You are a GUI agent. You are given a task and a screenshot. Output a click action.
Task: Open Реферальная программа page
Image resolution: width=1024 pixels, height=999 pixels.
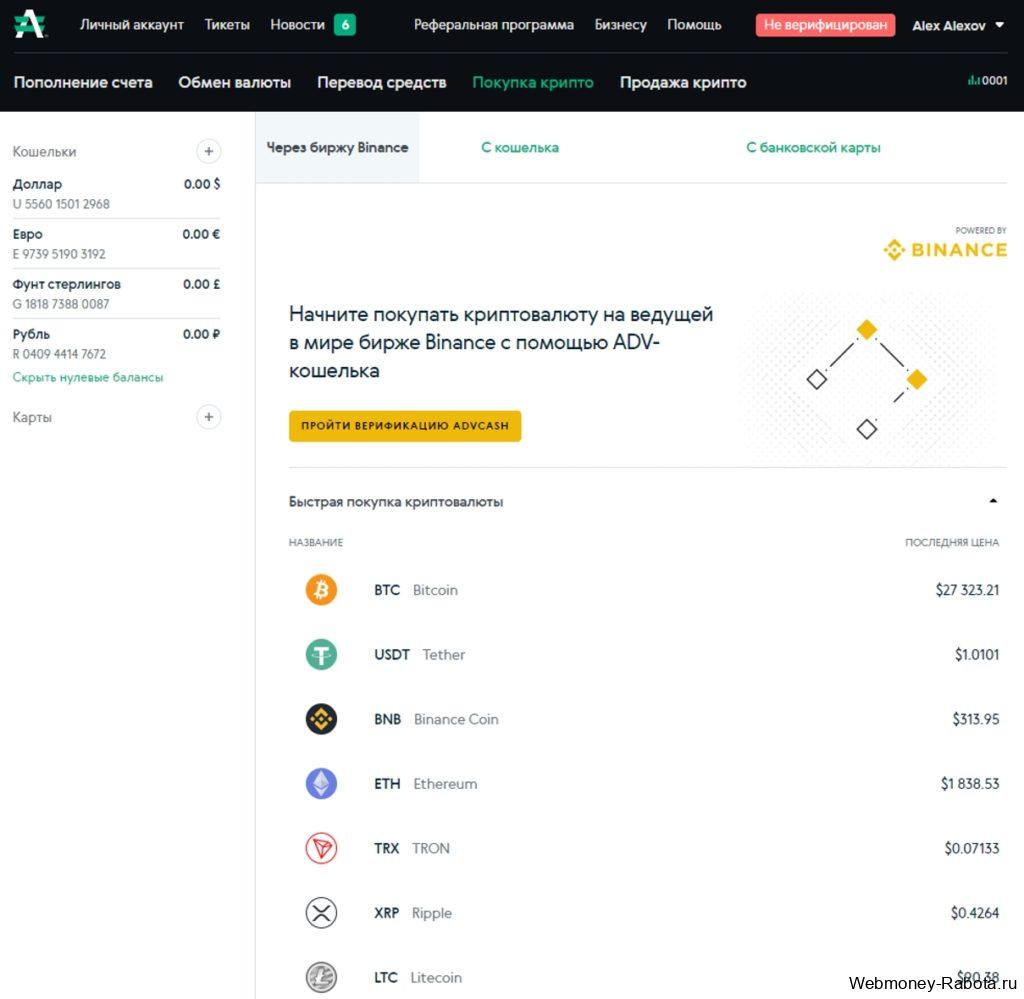coord(494,25)
